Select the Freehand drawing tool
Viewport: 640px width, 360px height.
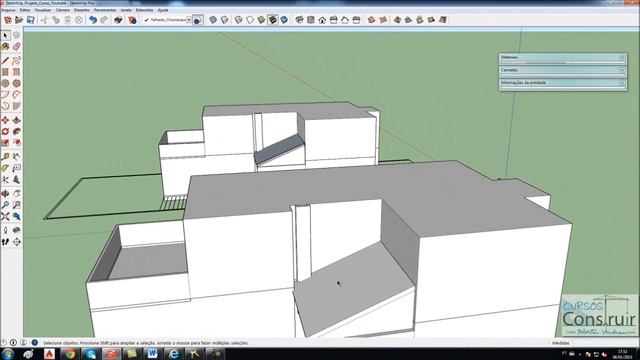16,61
